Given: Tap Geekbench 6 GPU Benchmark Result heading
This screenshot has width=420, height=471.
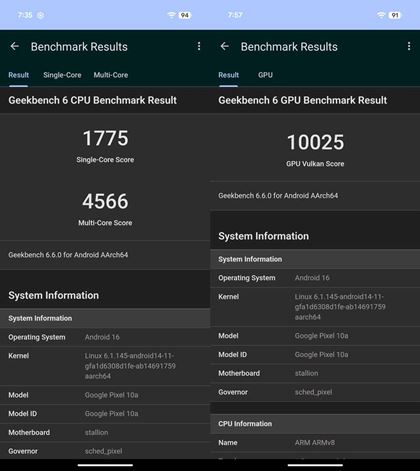Looking at the screenshot, I should (x=303, y=100).
